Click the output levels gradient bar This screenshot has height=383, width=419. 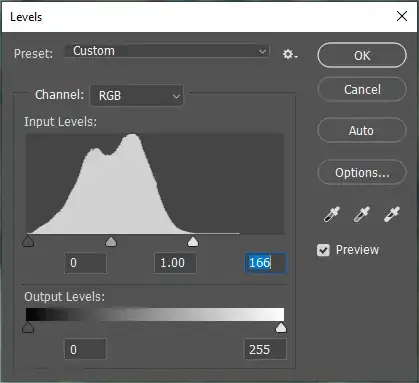point(155,315)
